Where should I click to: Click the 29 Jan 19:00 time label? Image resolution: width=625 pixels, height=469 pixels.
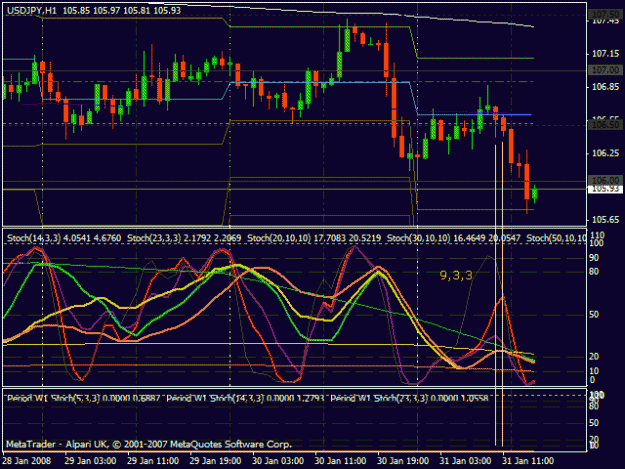(215, 461)
